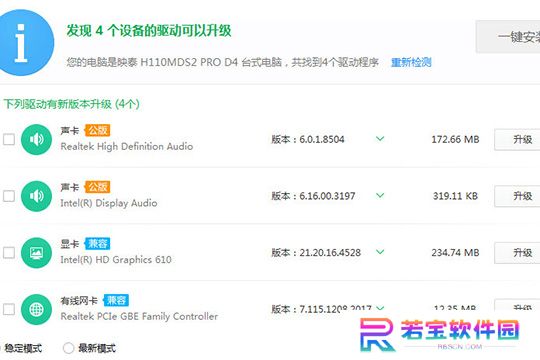The image size is (540, 360).
Task: Click the 一键安装 button
Action: point(508,37)
